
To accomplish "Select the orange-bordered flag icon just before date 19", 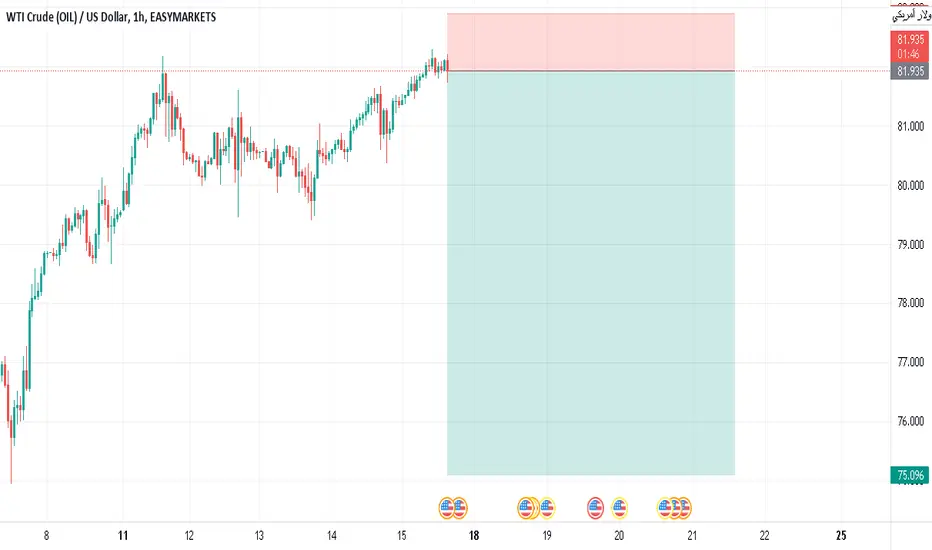I will click(525, 508).
